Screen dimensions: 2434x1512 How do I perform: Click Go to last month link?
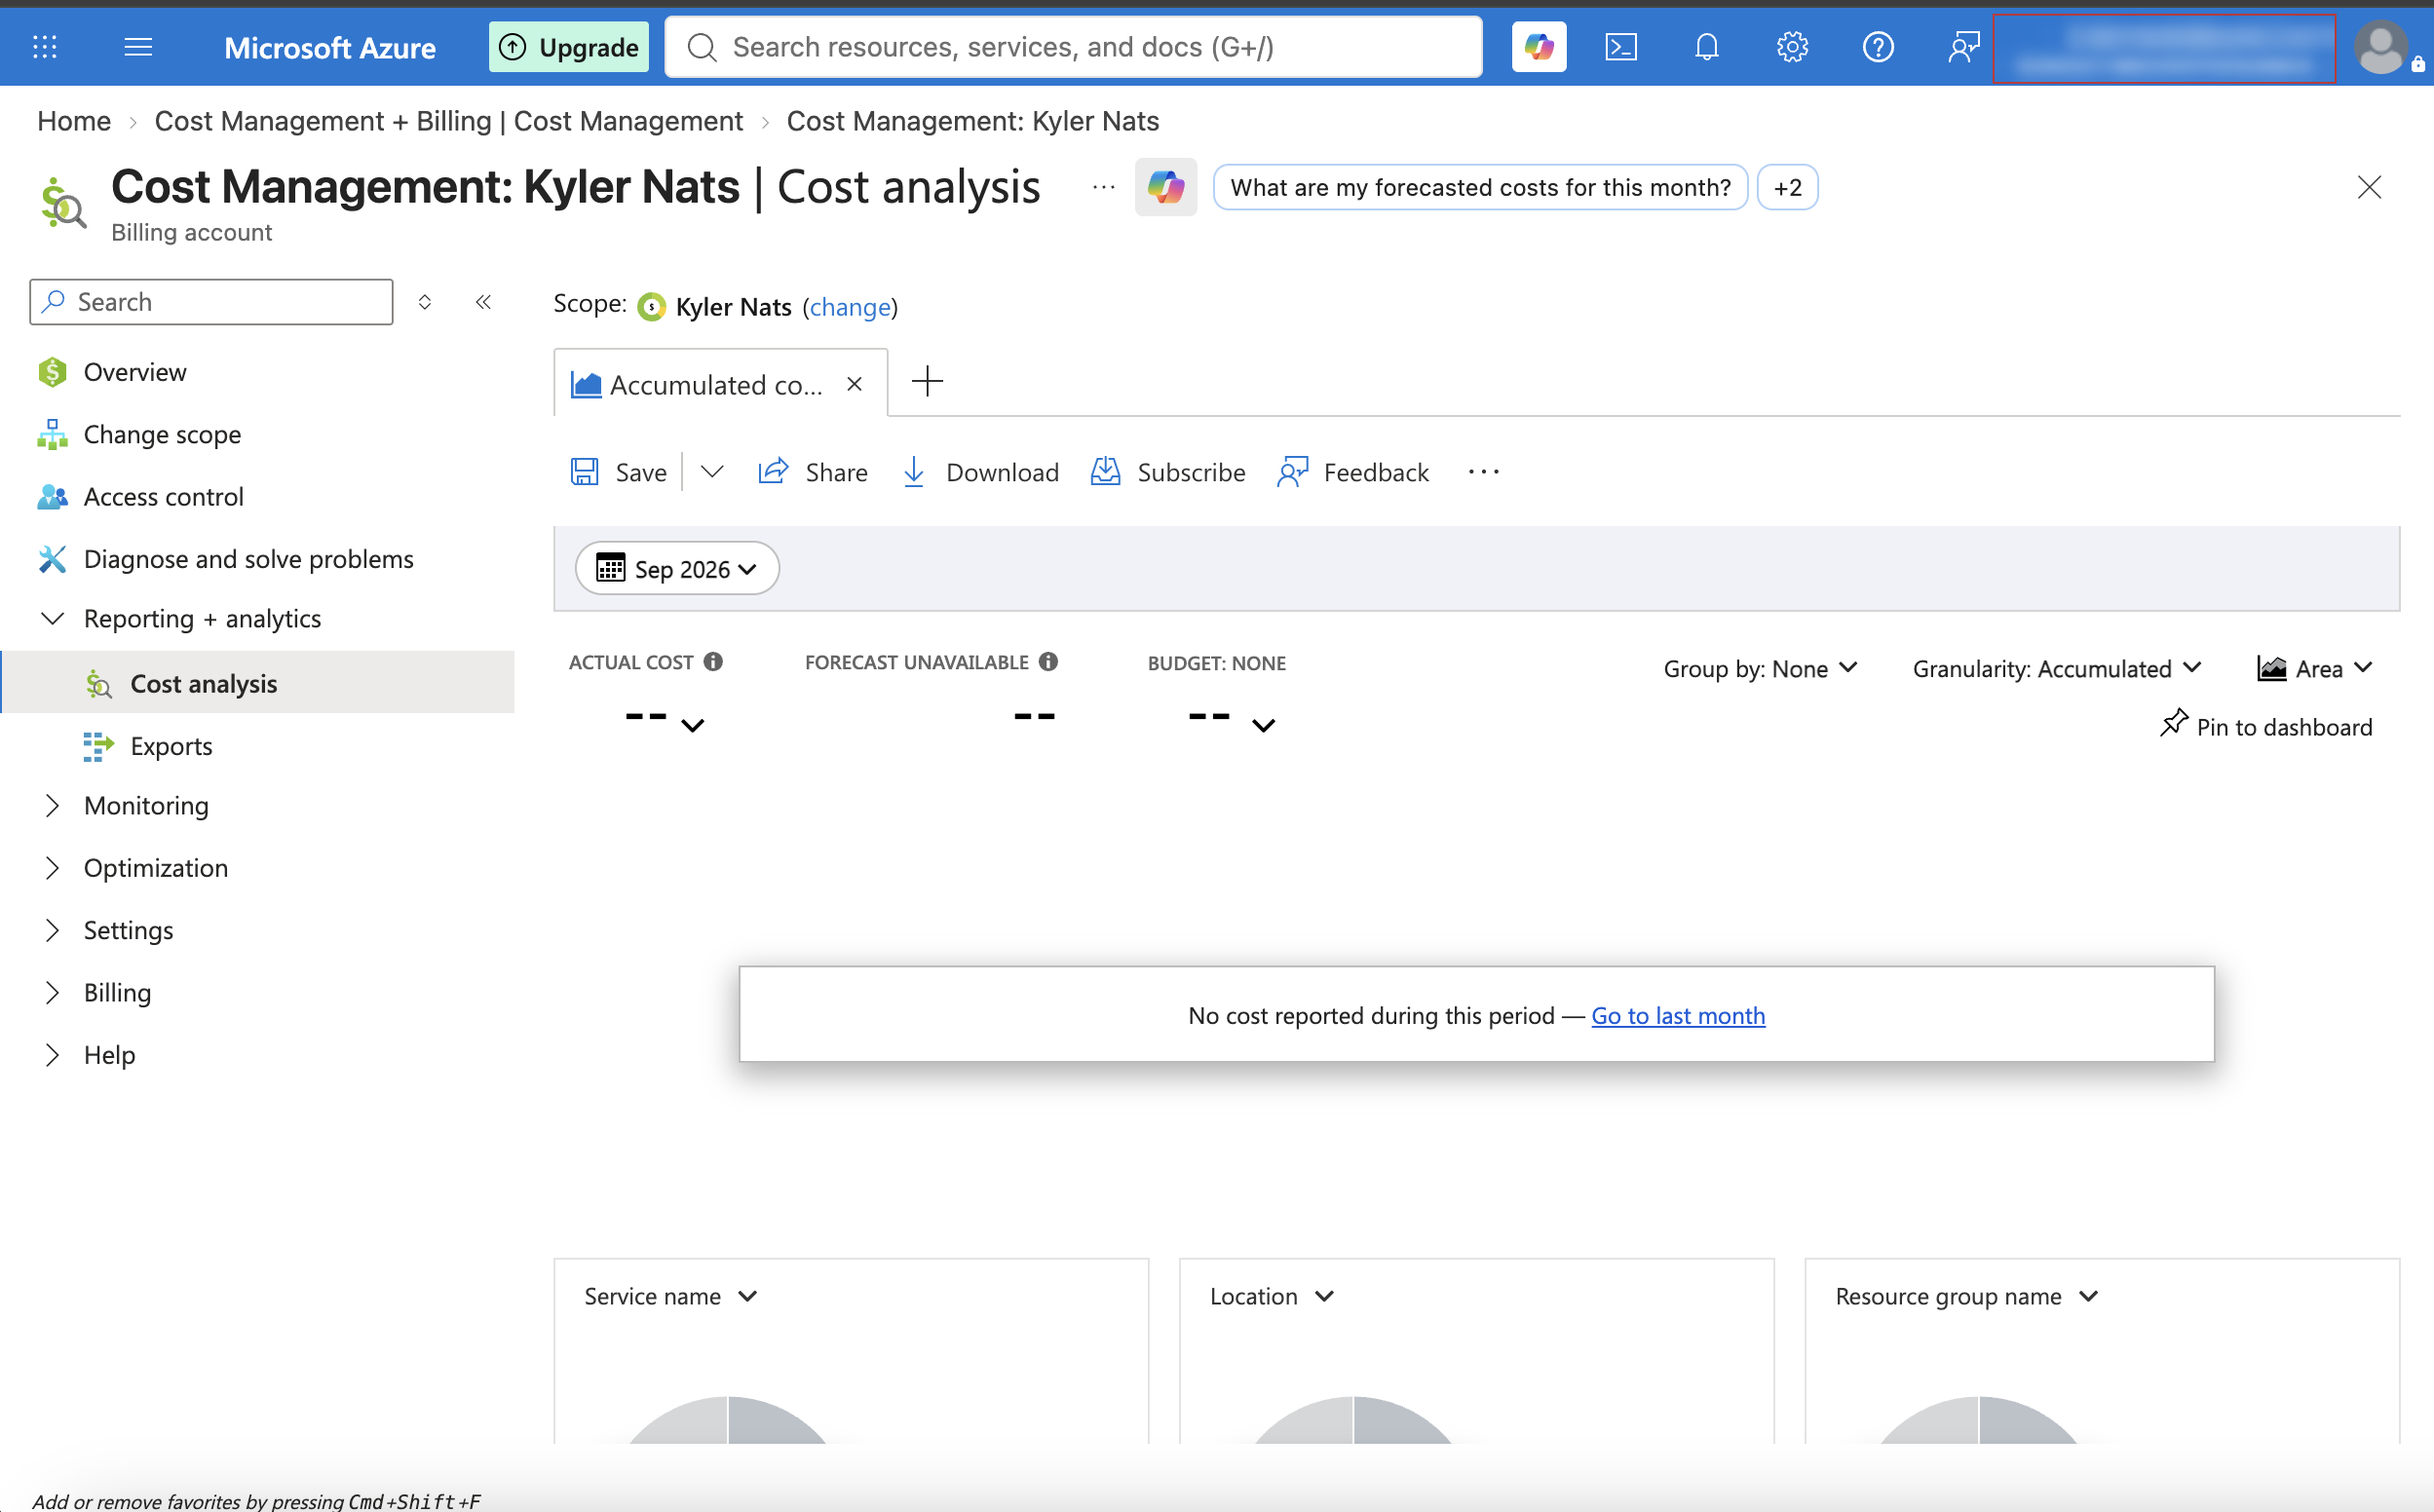pos(1677,1015)
